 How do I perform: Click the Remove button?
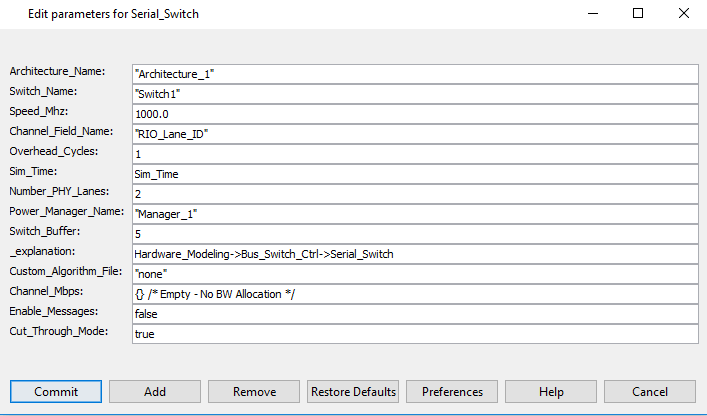[254, 391]
